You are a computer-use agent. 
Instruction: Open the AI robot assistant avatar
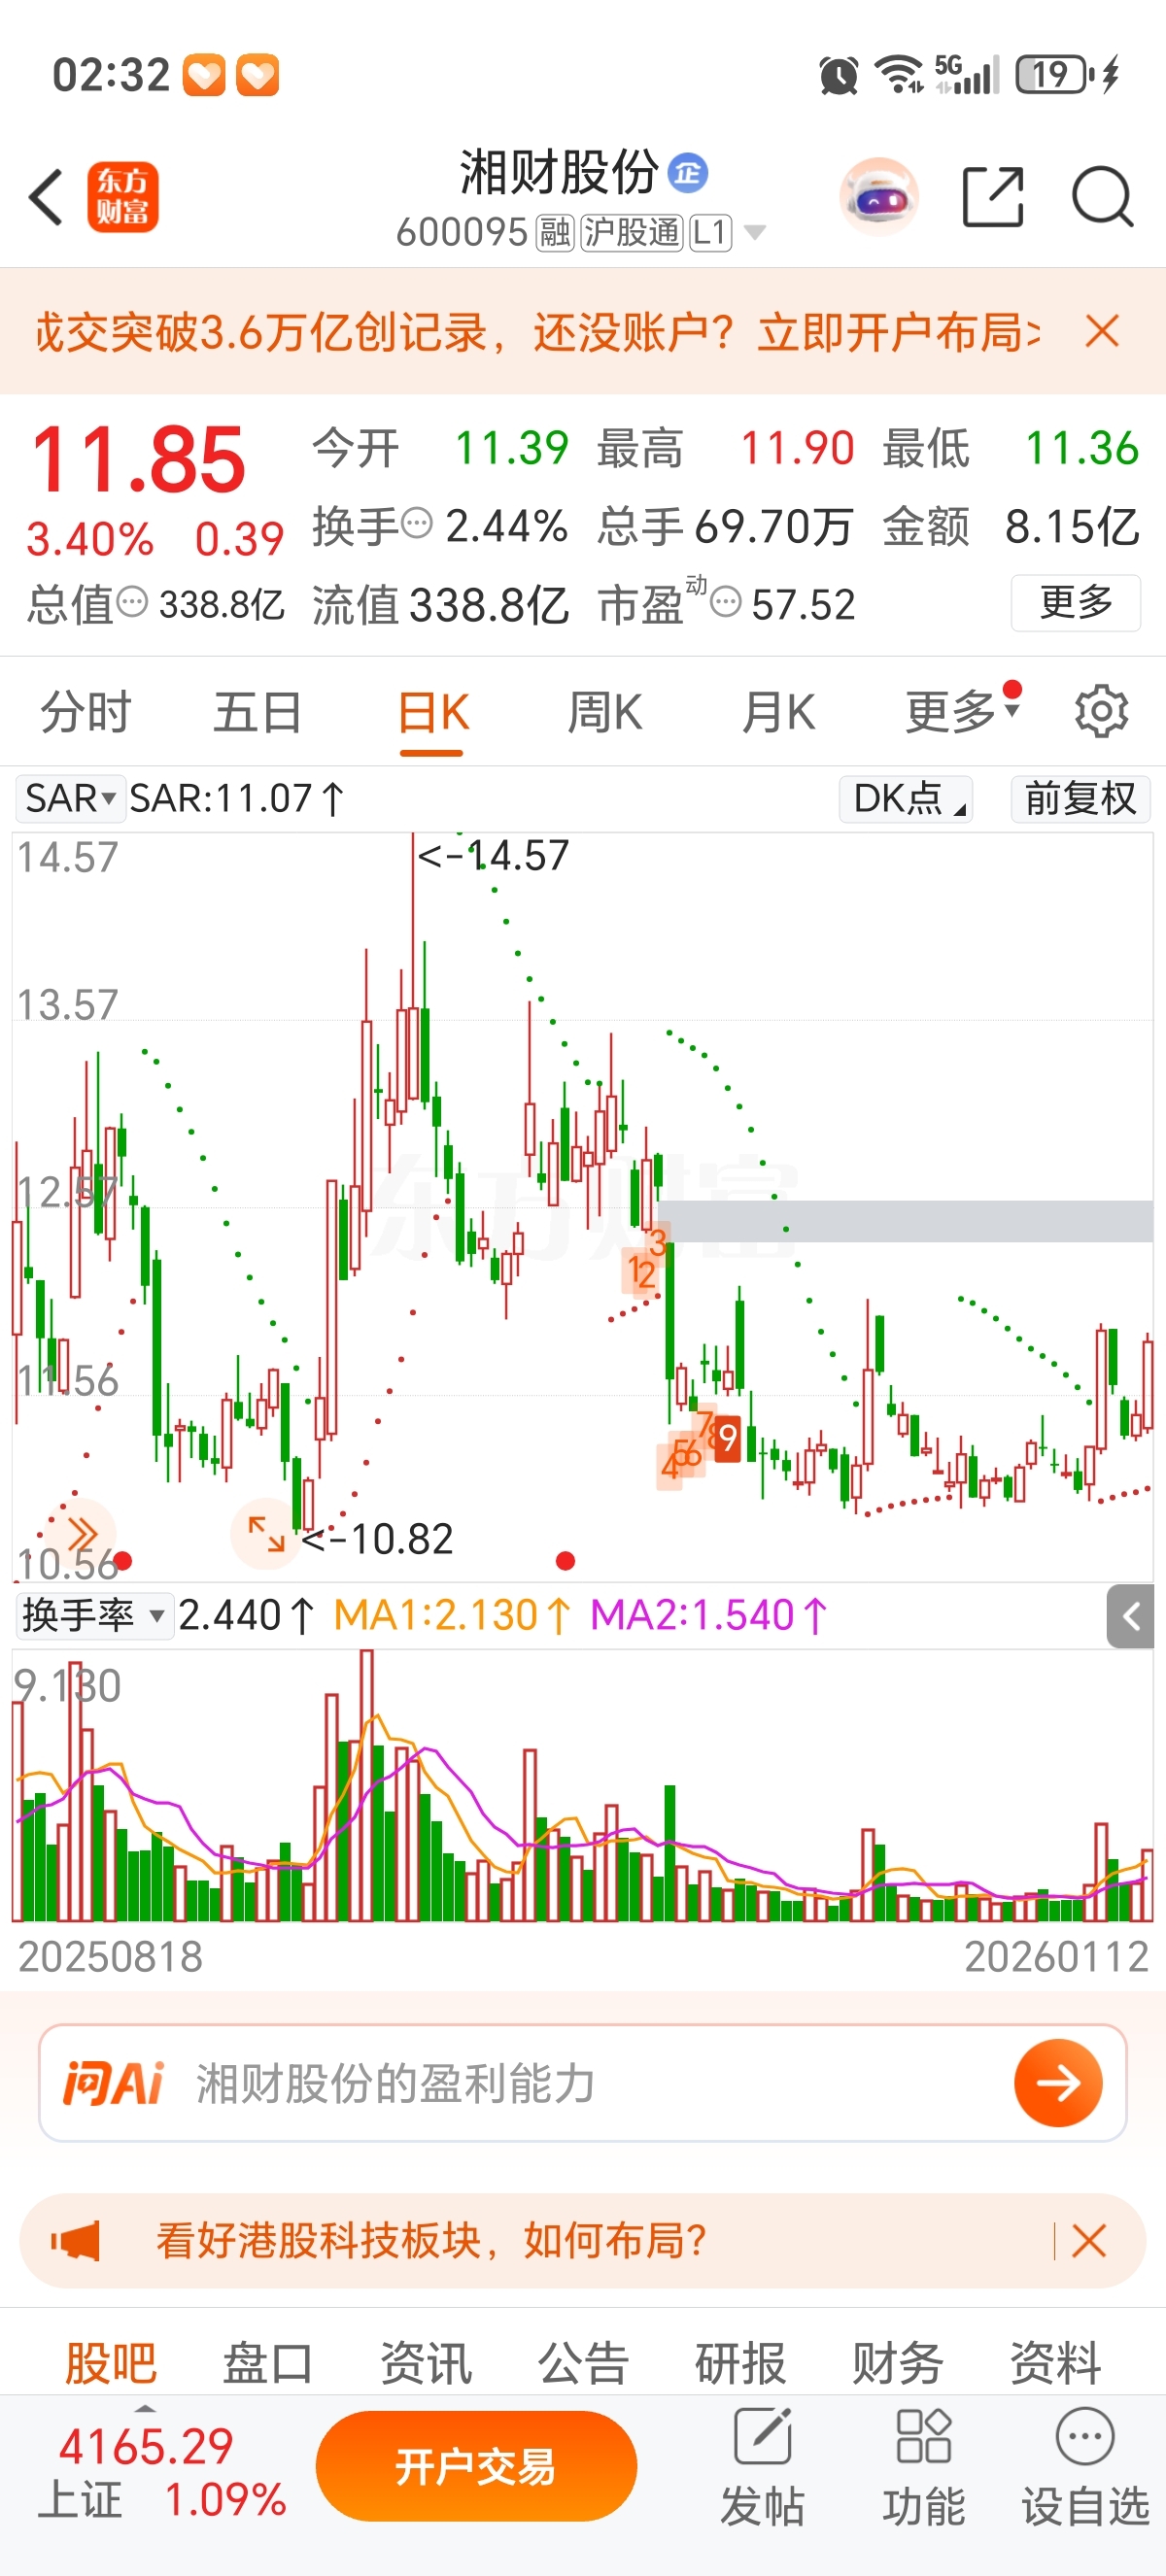(x=879, y=197)
